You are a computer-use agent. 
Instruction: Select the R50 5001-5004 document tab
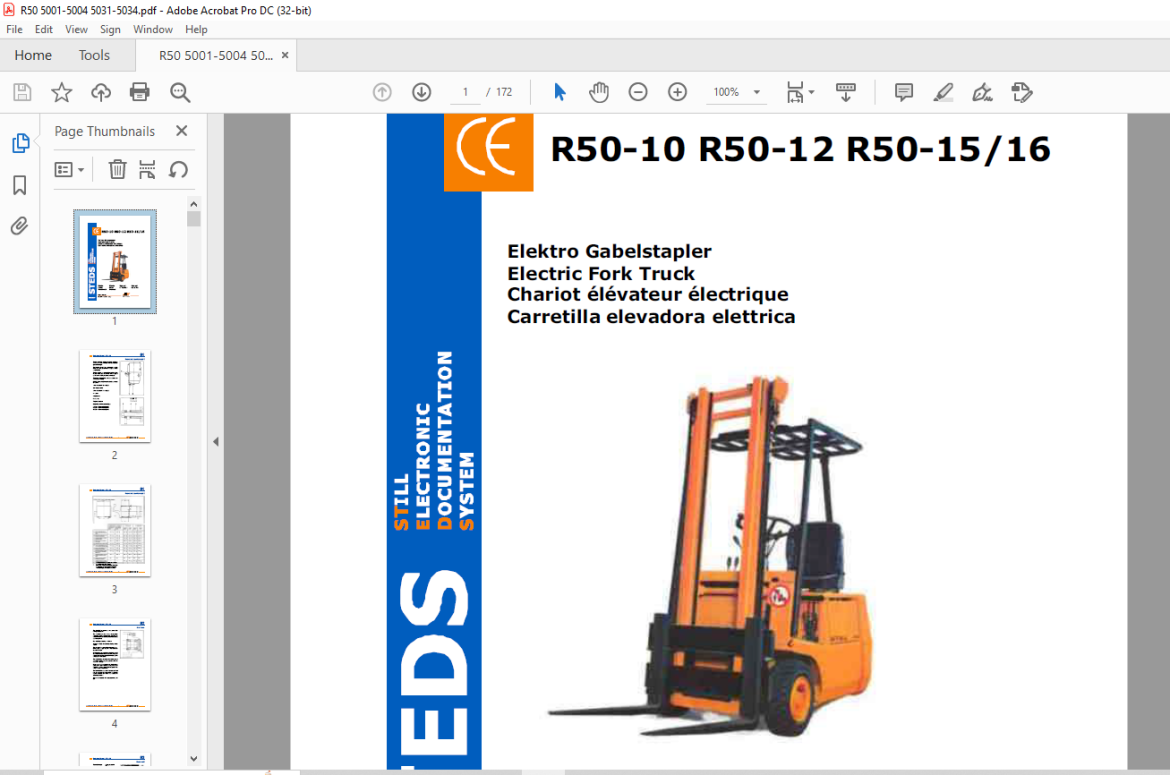coord(216,55)
